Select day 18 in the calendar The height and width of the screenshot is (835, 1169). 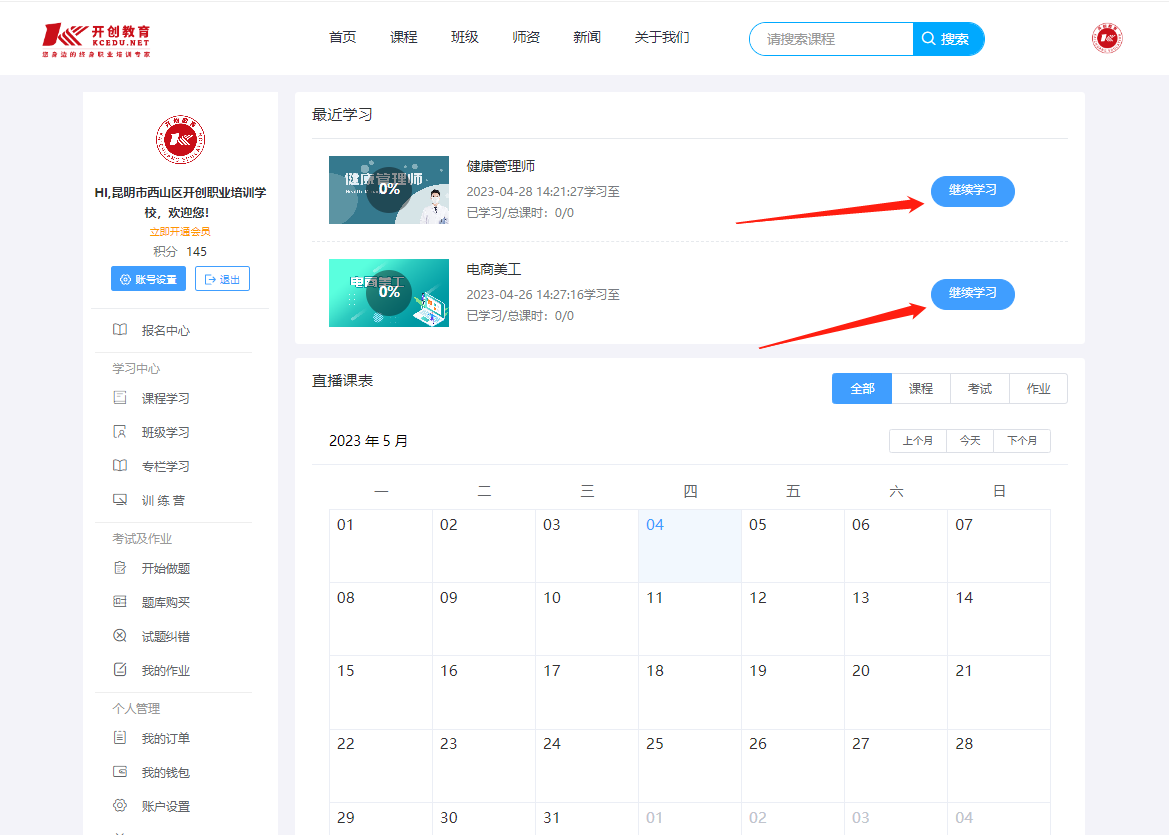[690, 692]
